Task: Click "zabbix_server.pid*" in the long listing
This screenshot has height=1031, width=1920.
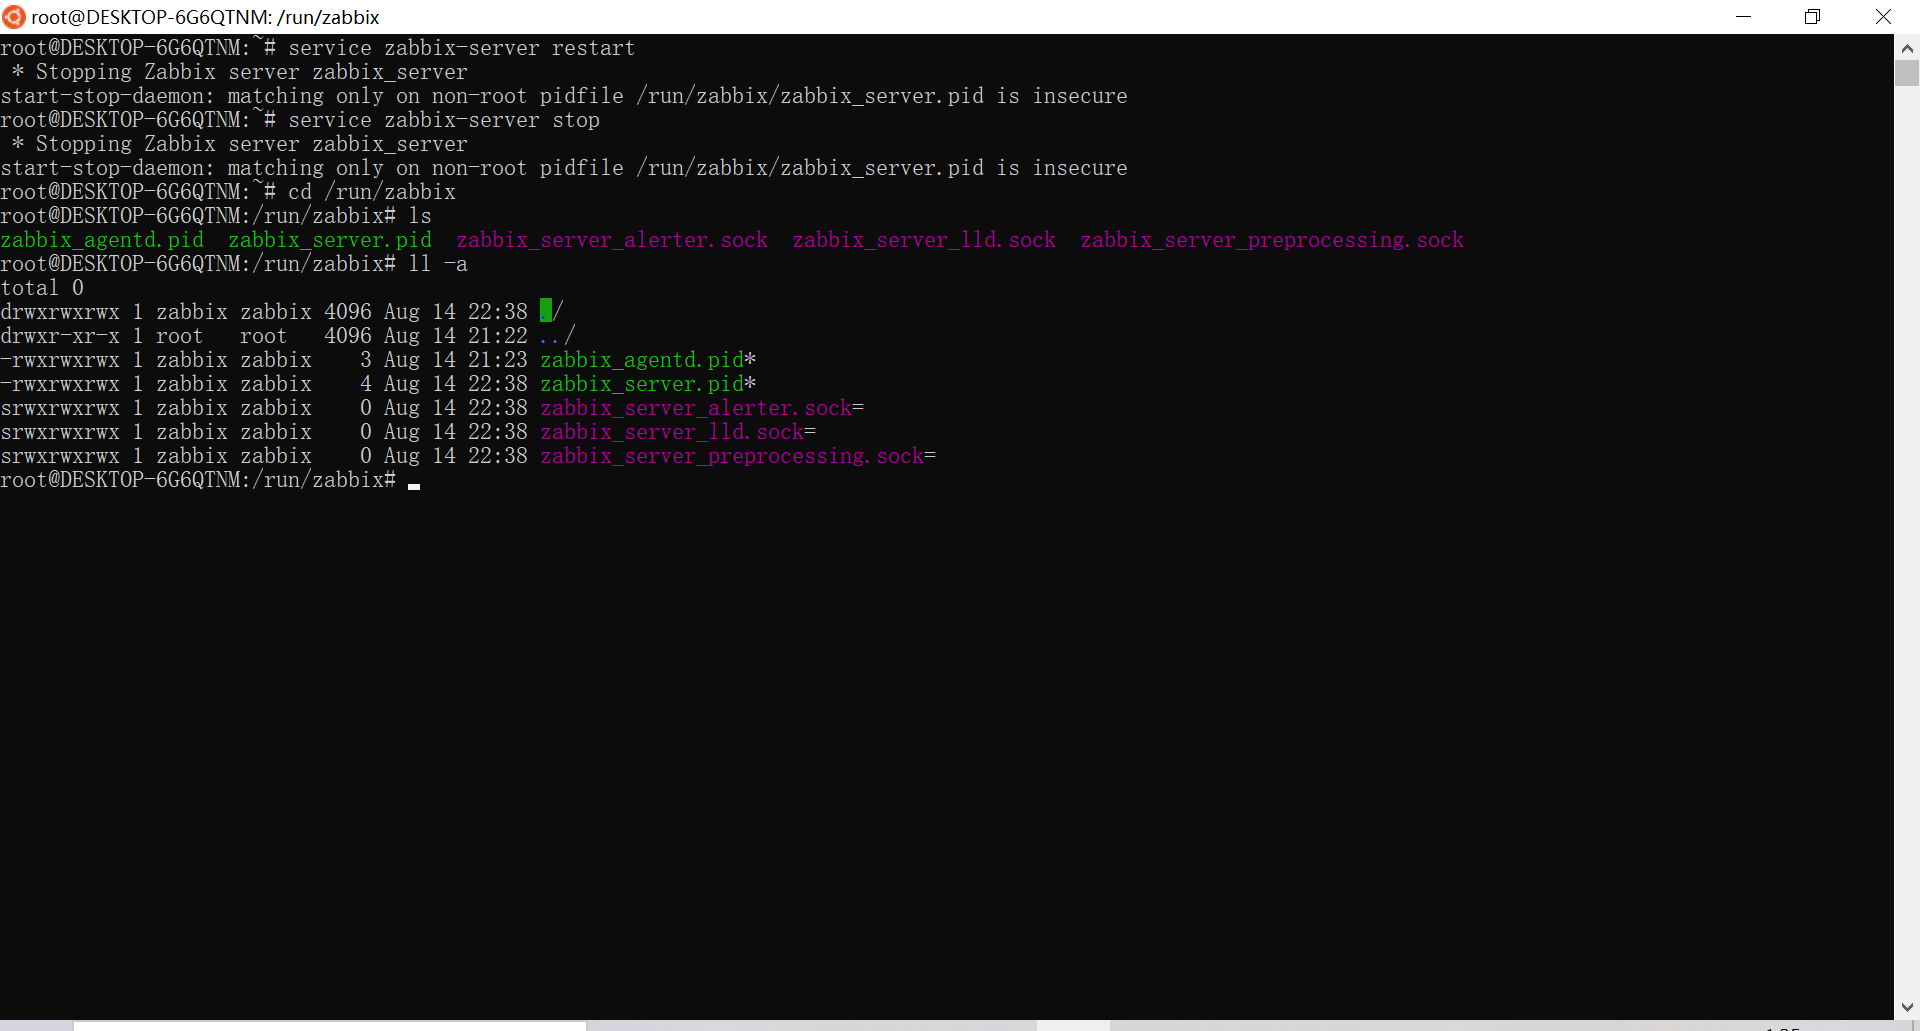Action: 648,384
